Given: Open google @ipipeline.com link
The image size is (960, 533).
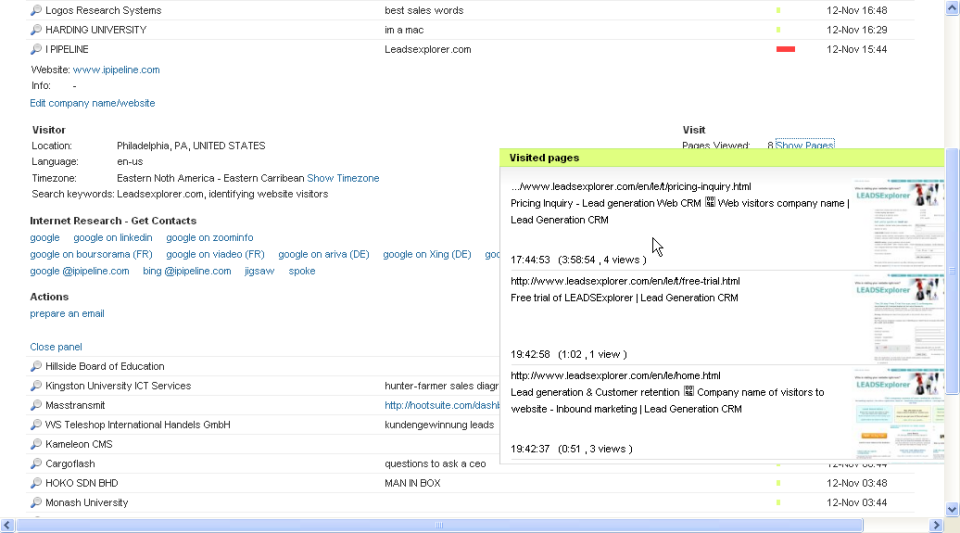Looking at the screenshot, I should pos(80,271).
